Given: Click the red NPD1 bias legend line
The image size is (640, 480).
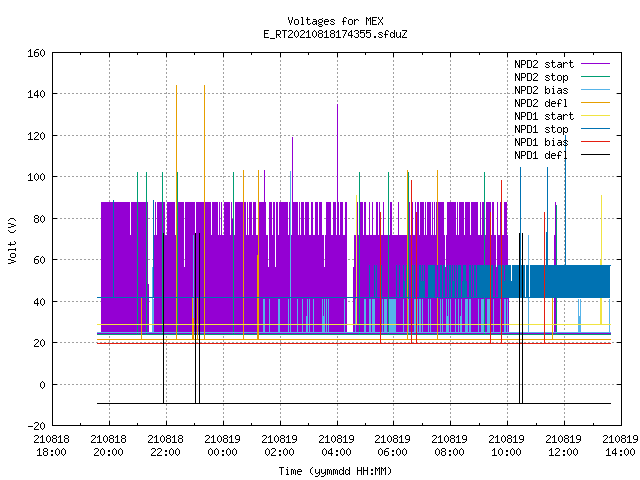Looking at the screenshot, I should pyautogui.click(x=596, y=142).
